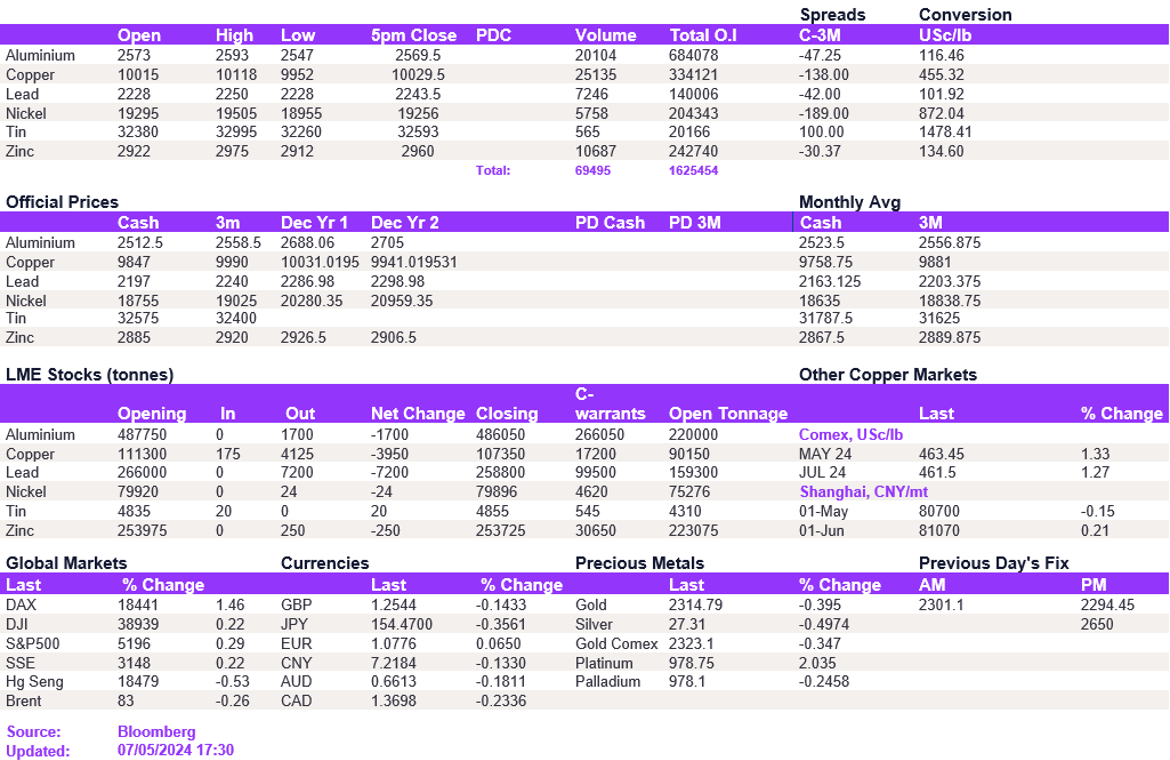The width and height of the screenshot is (1170, 760).
Task: Click Lead 5pm Close 2243.5
Action: click(417, 95)
